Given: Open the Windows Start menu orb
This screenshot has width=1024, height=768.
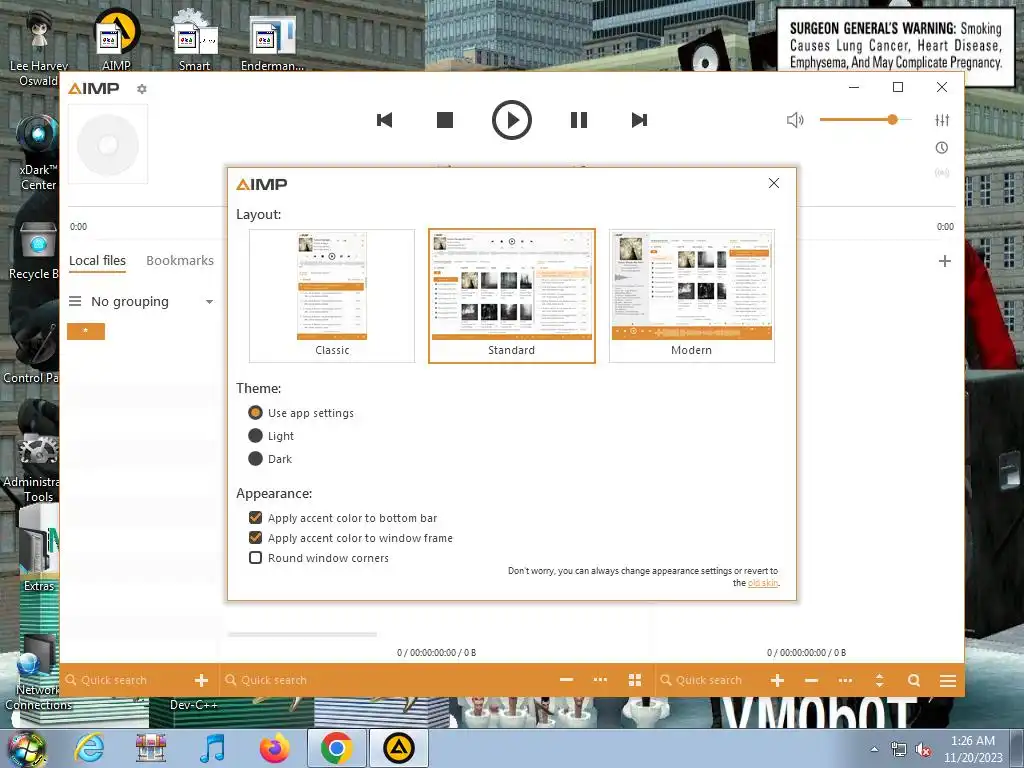Looking at the screenshot, I should [x=26, y=748].
